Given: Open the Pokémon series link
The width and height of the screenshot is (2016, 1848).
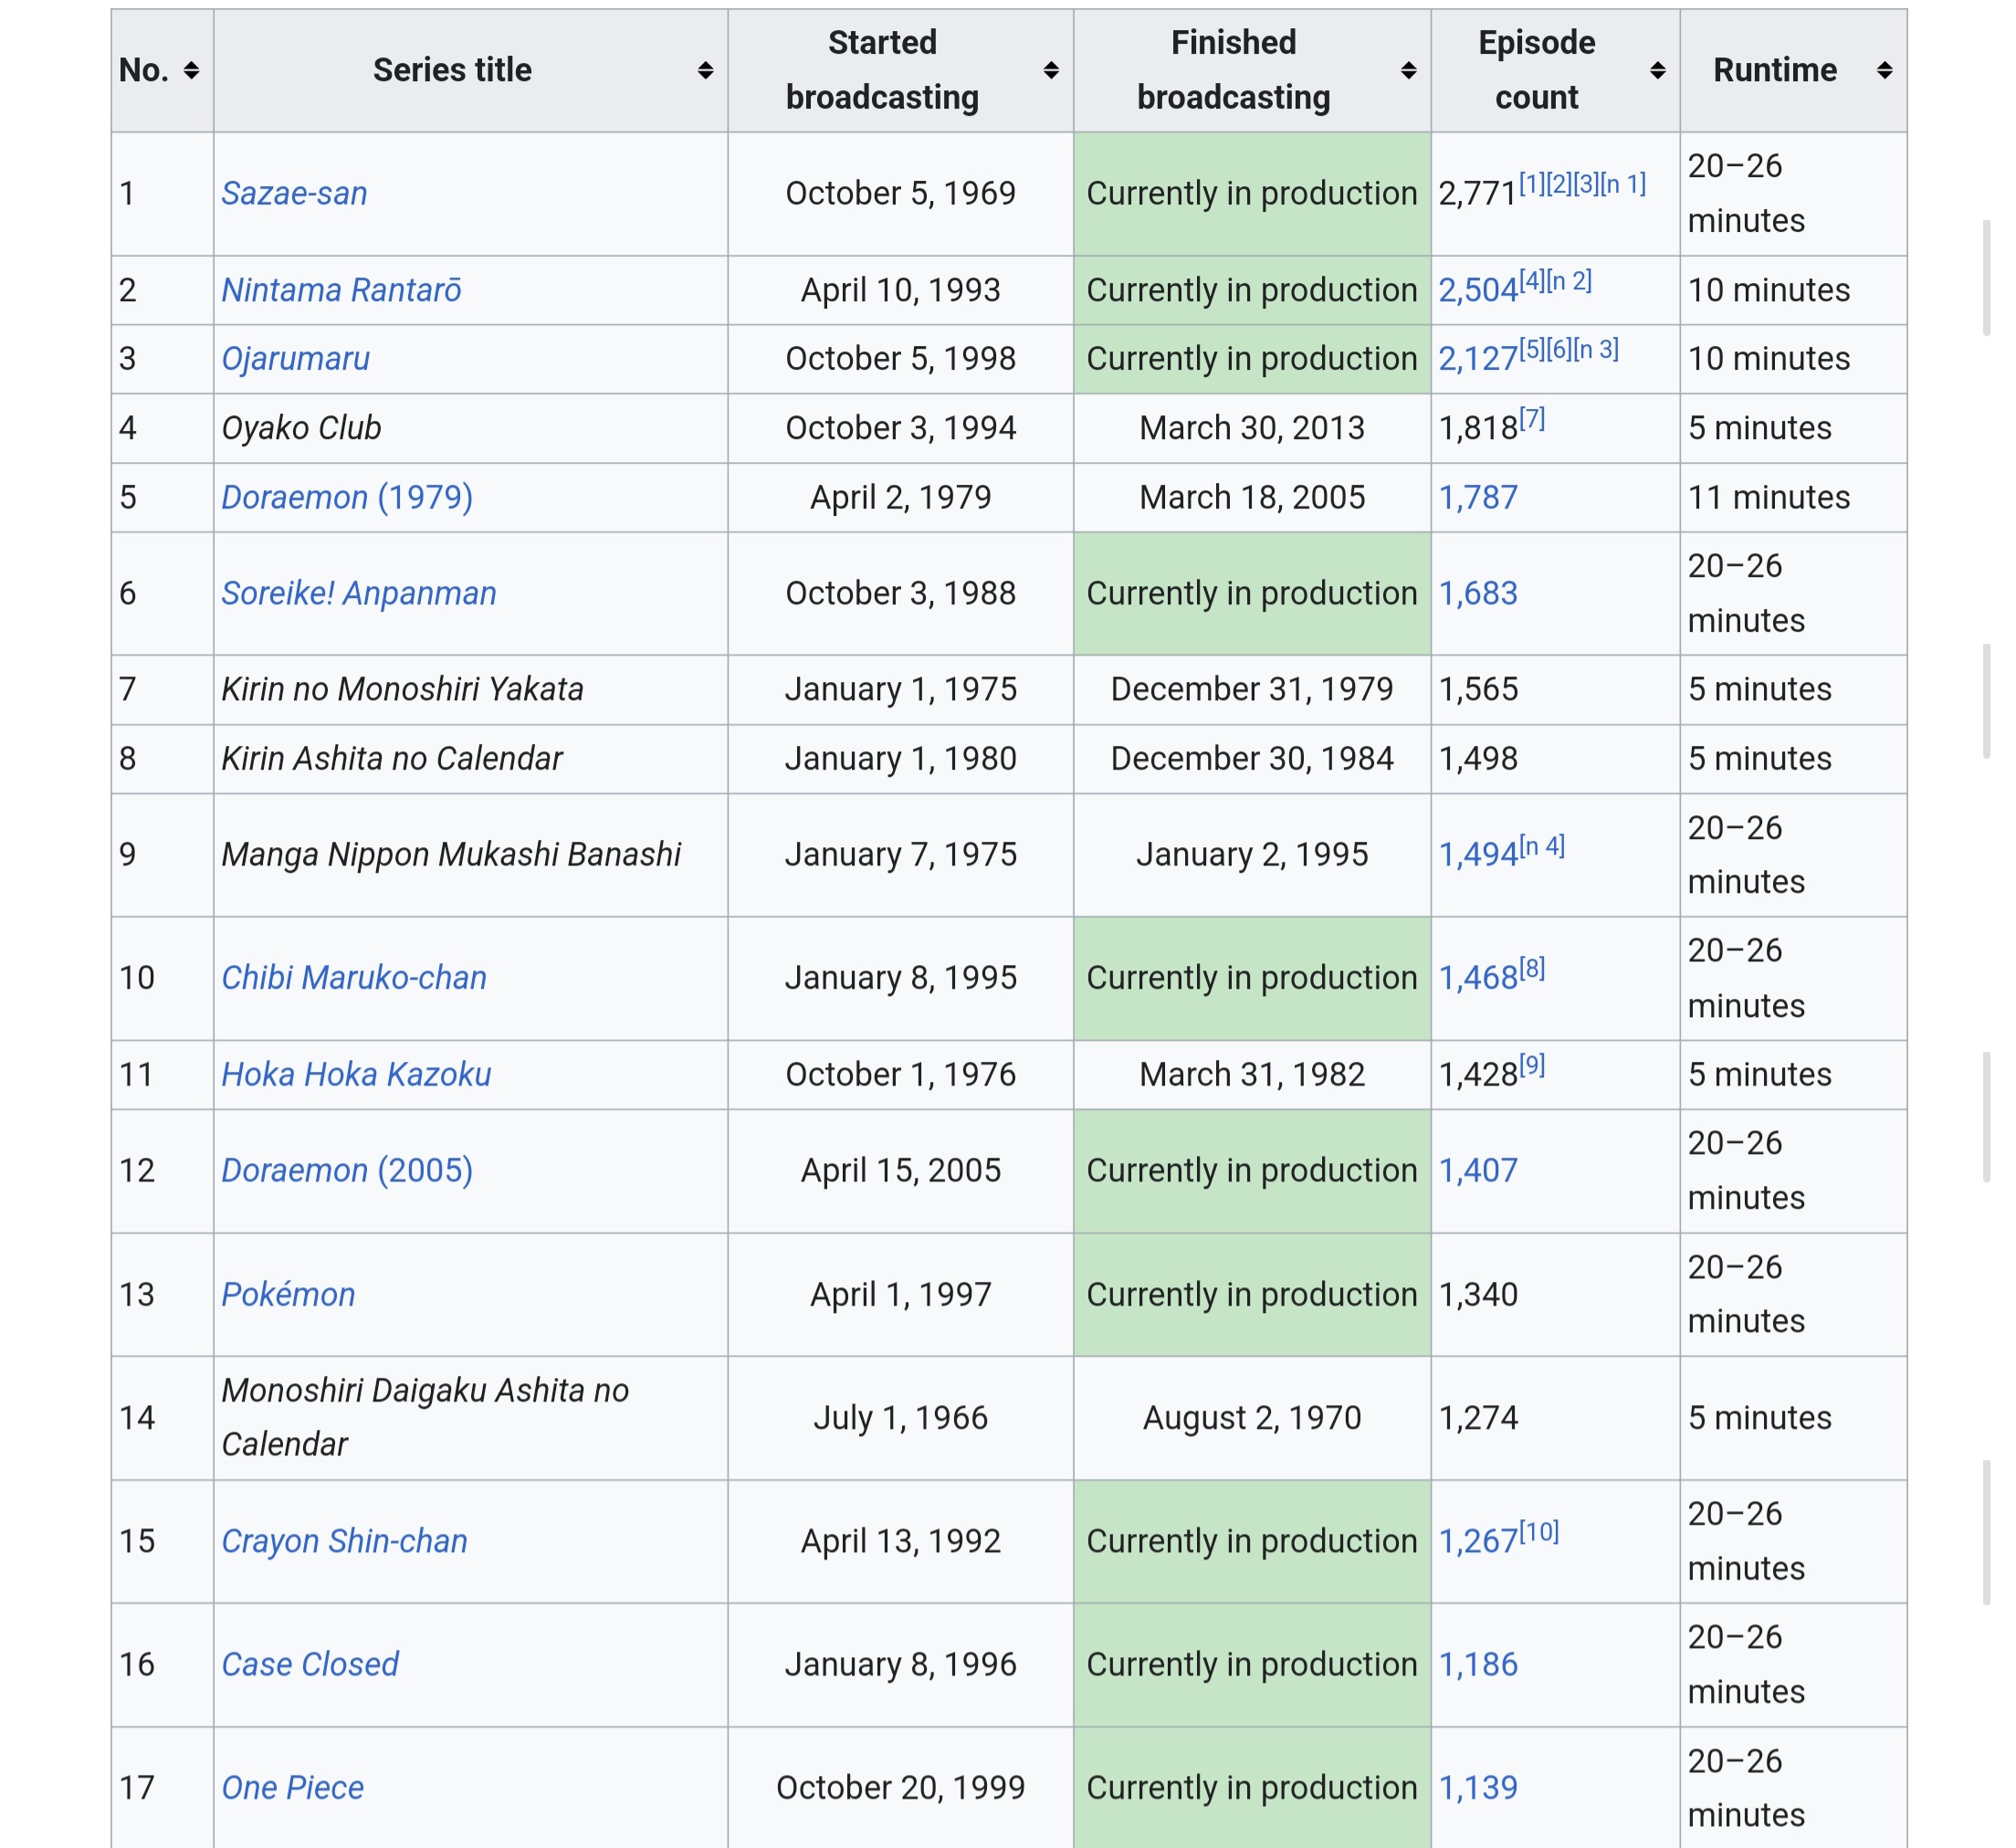Looking at the screenshot, I should click(288, 1294).
